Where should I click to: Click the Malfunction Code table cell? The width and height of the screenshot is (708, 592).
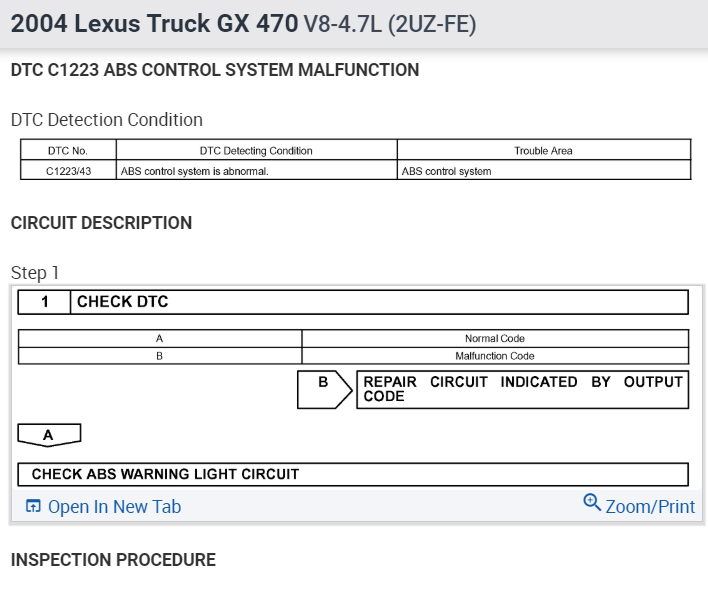click(494, 356)
